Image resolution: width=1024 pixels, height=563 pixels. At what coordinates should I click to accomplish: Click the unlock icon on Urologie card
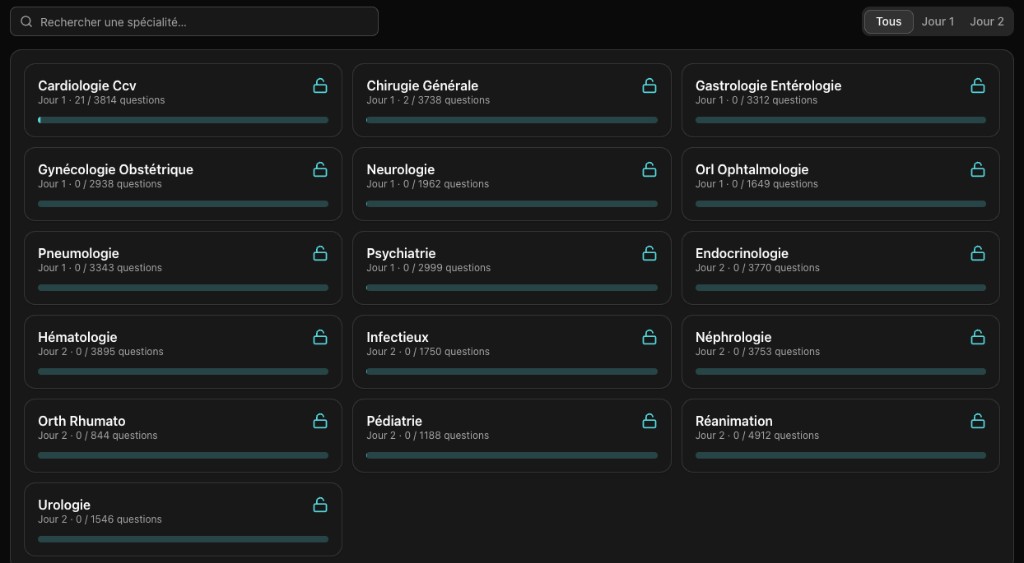320,505
